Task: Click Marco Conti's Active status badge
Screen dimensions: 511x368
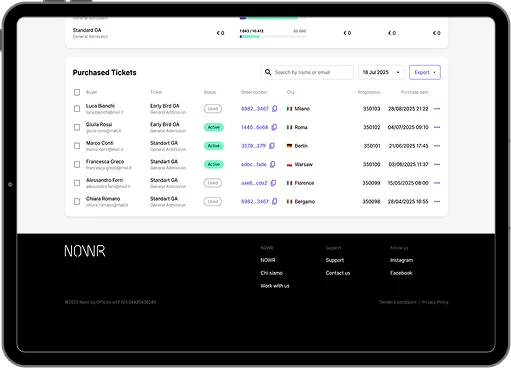Action: pyautogui.click(x=214, y=146)
